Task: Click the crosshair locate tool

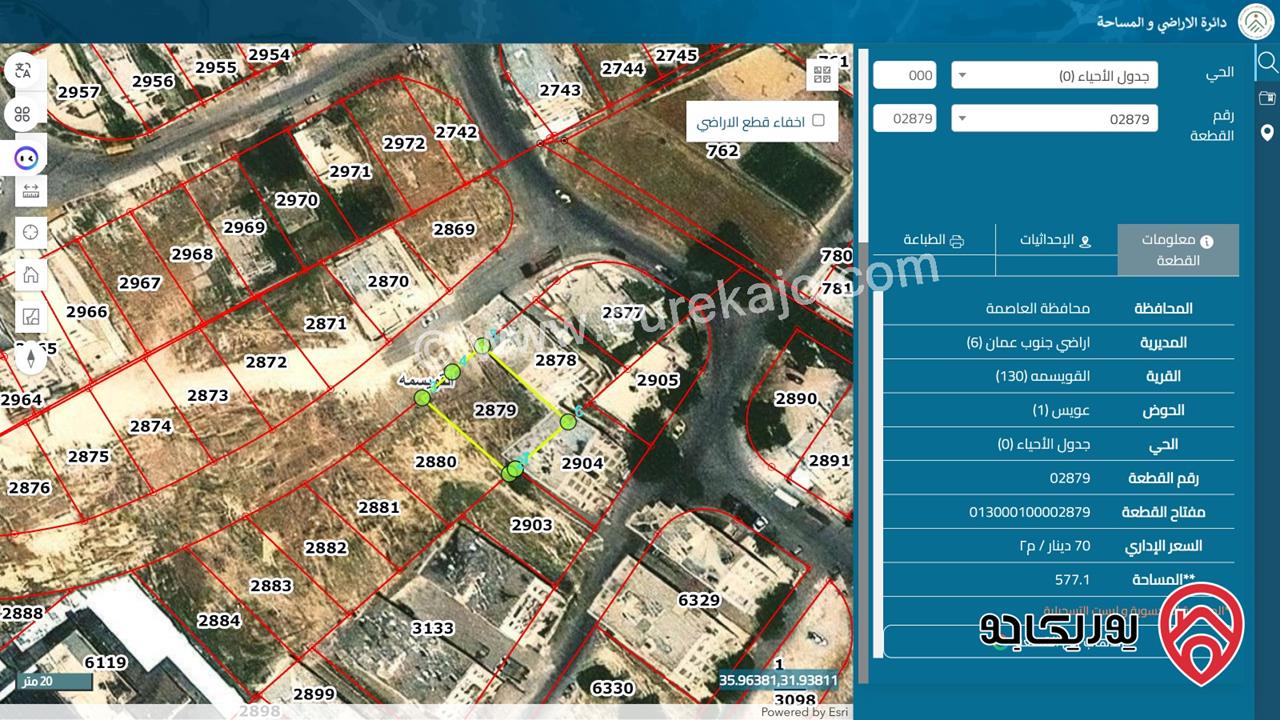Action: 30,232
